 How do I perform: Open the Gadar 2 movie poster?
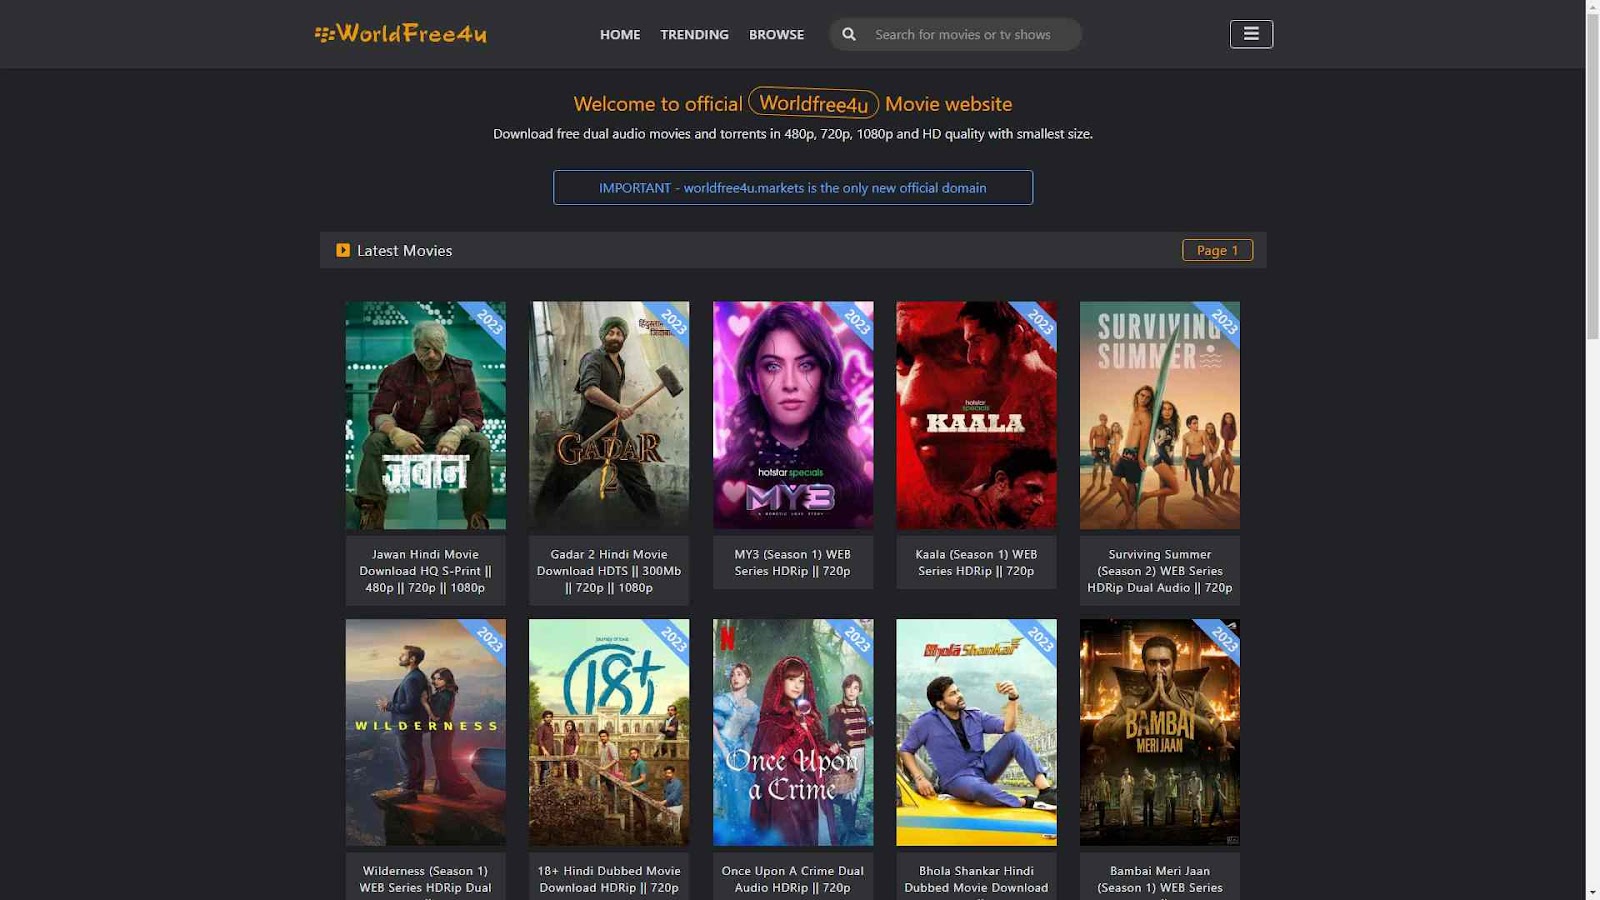[609, 415]
